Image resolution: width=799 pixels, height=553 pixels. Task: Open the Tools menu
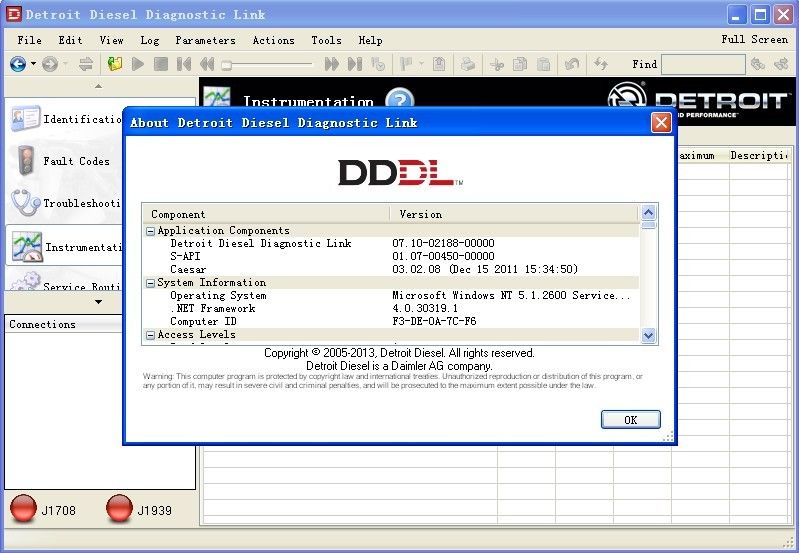click(326, 40)
